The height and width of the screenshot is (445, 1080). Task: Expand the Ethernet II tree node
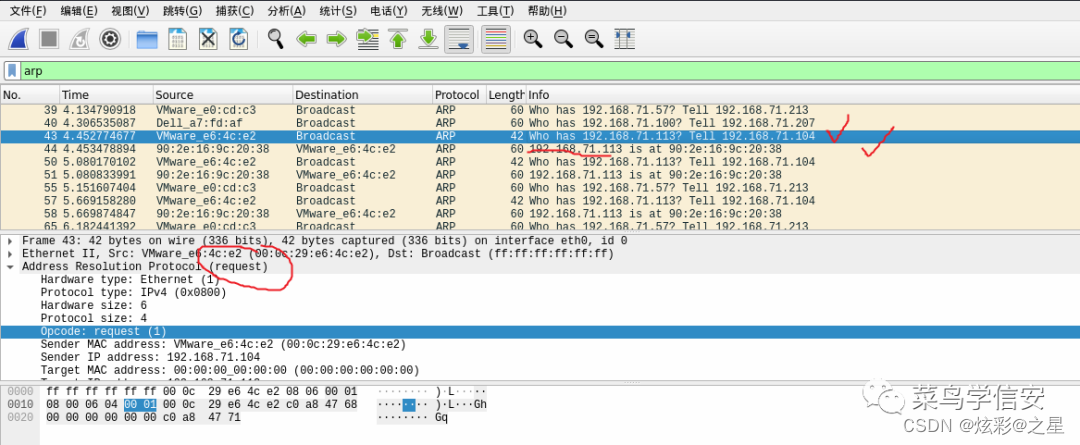pyautogui.click(x=10, y=253)
